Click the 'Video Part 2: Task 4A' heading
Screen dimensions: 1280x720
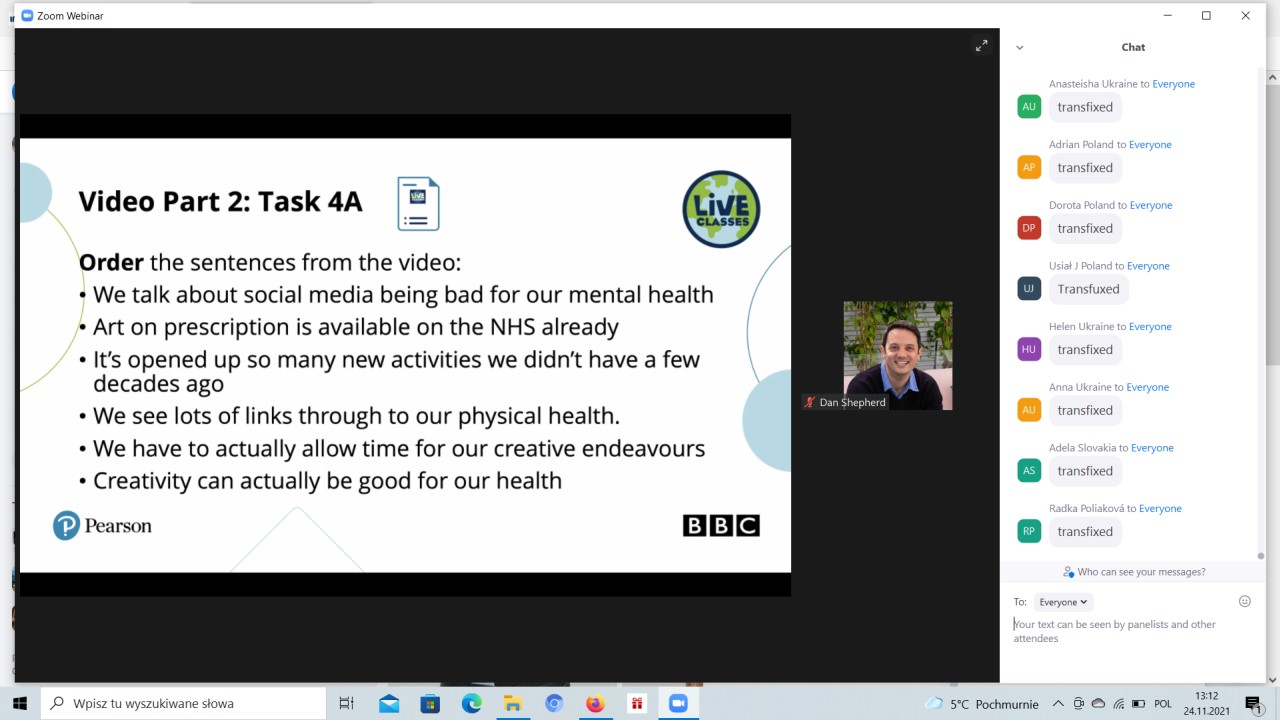[x=221, y=202]
